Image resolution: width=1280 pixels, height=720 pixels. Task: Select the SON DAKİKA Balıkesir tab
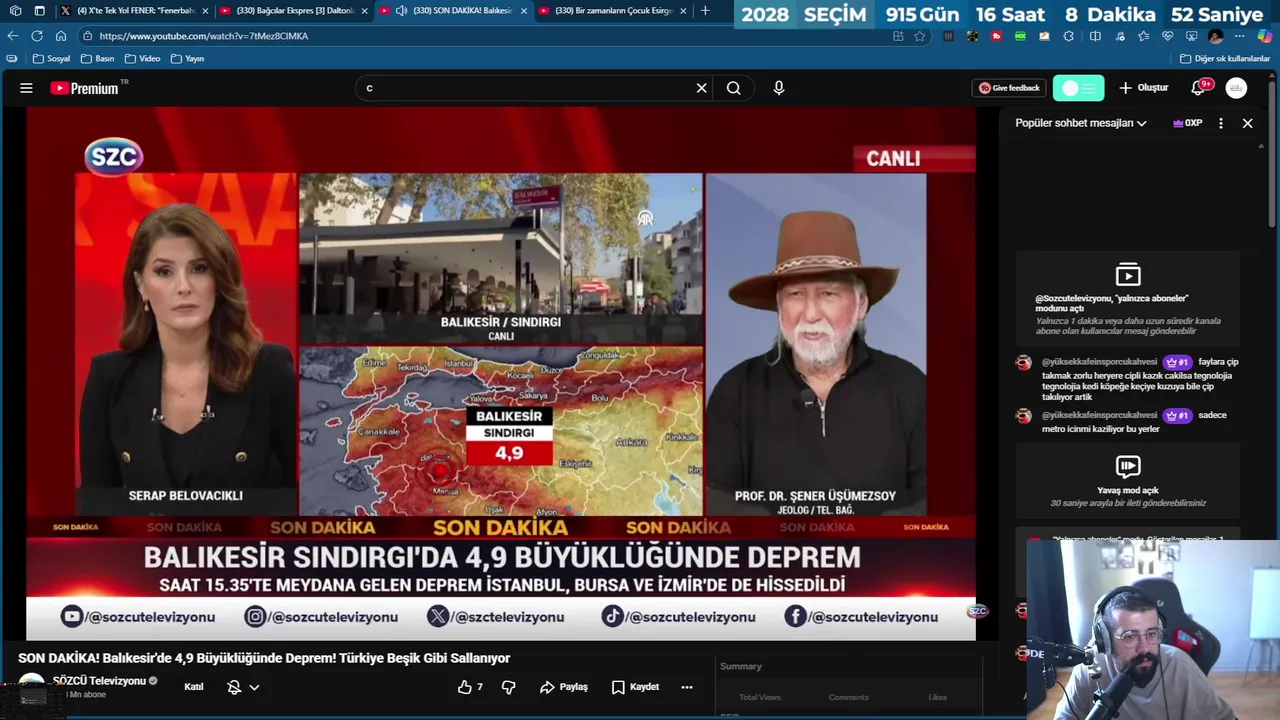(x=453, y=10)
